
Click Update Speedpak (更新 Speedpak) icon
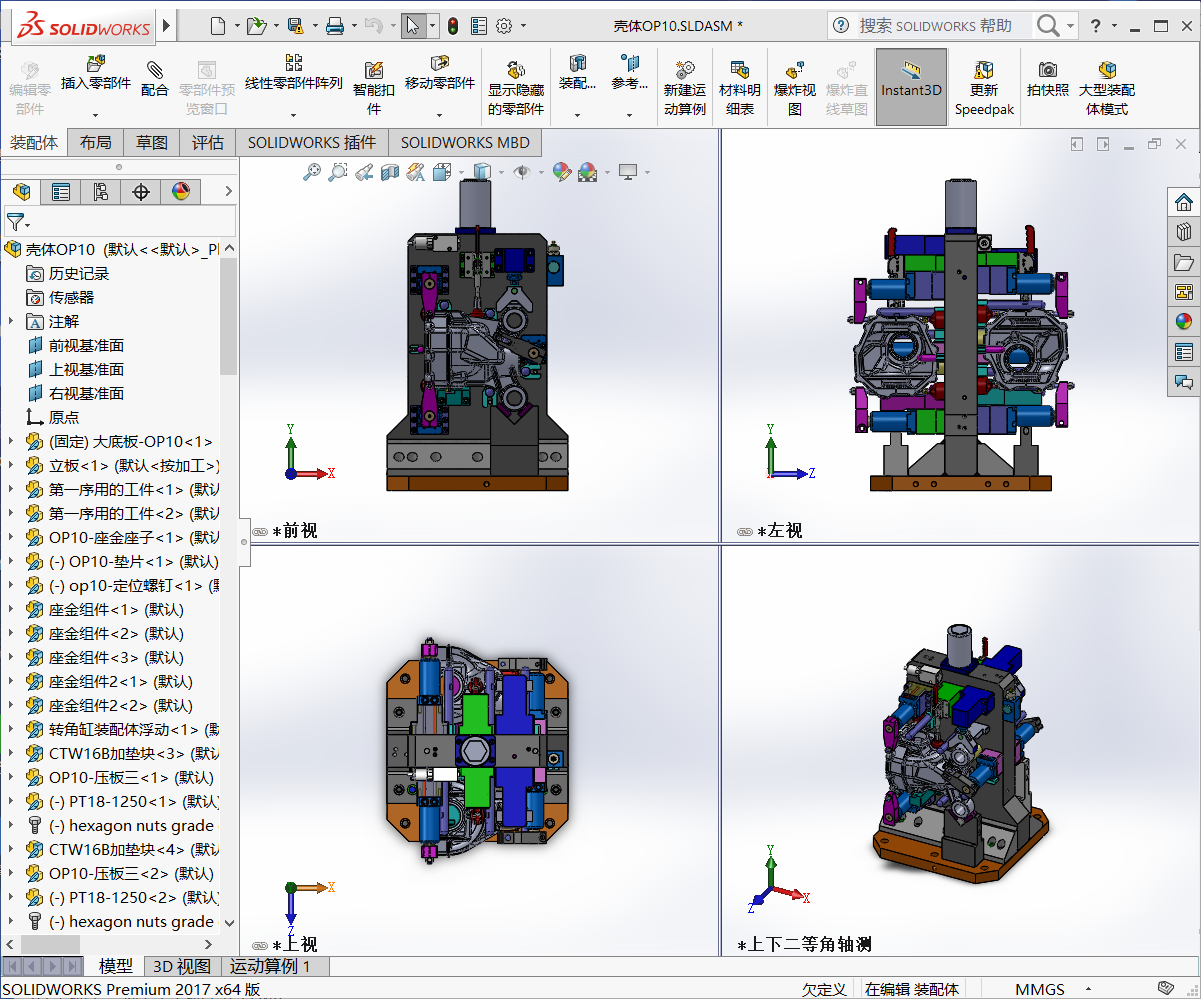(x=984, y=69)
